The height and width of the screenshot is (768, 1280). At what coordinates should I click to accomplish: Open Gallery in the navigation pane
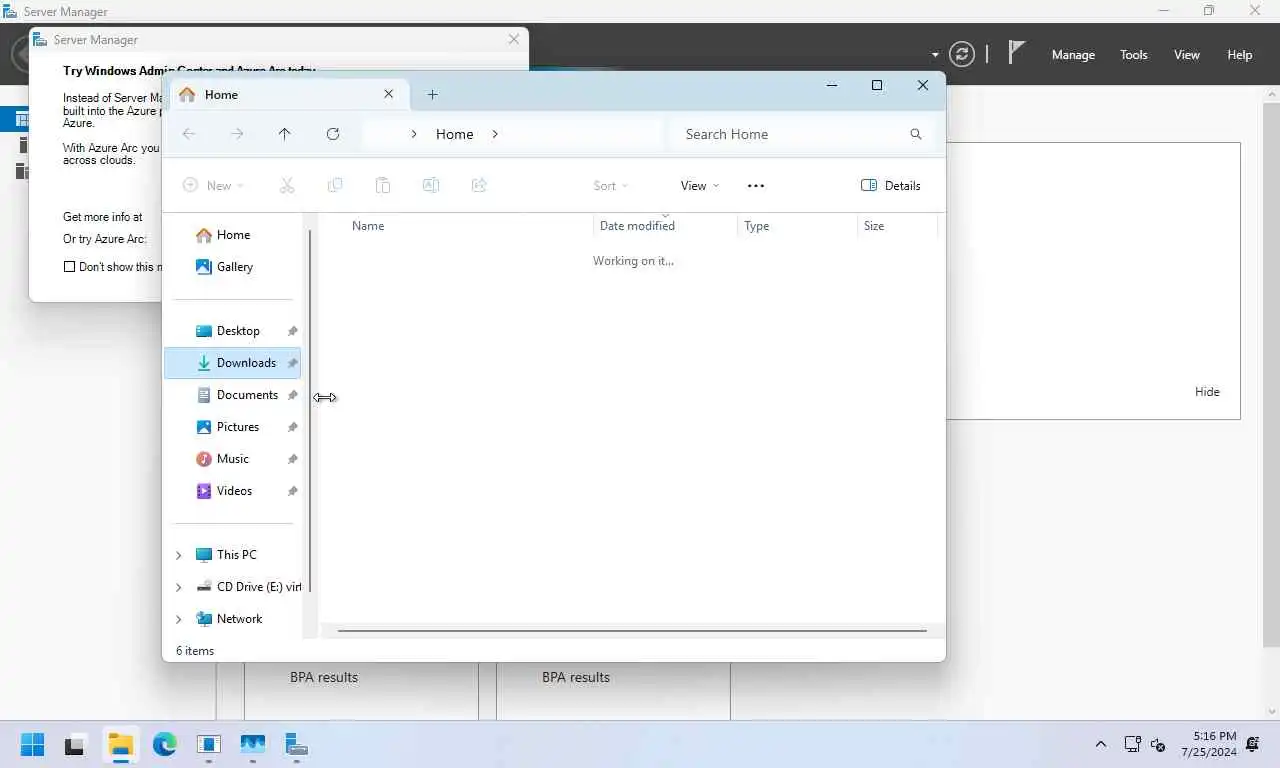[x=232, y=267]
